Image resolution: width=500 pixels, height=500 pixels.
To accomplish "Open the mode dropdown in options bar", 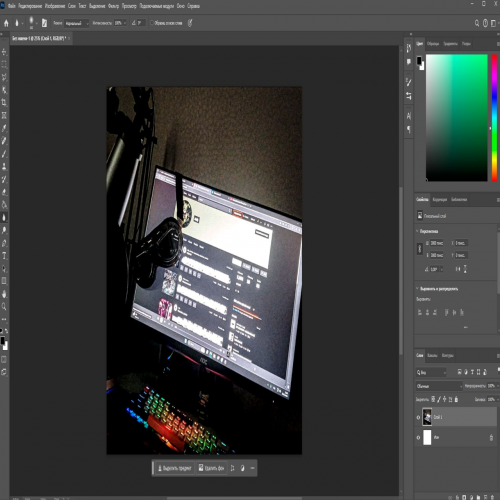I will 76,23.
